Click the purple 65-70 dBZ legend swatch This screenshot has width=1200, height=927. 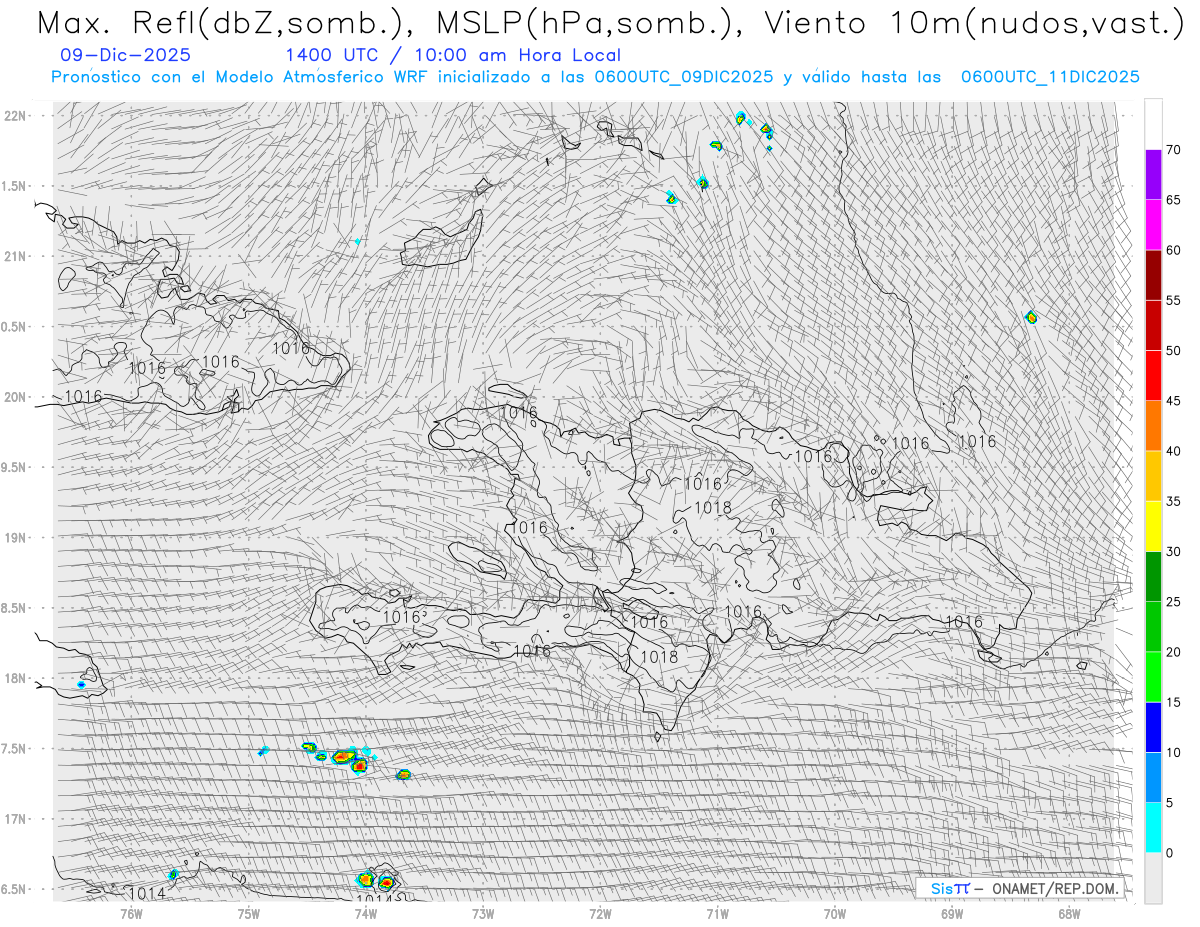pyautogui.click(x=1153, y=175)
